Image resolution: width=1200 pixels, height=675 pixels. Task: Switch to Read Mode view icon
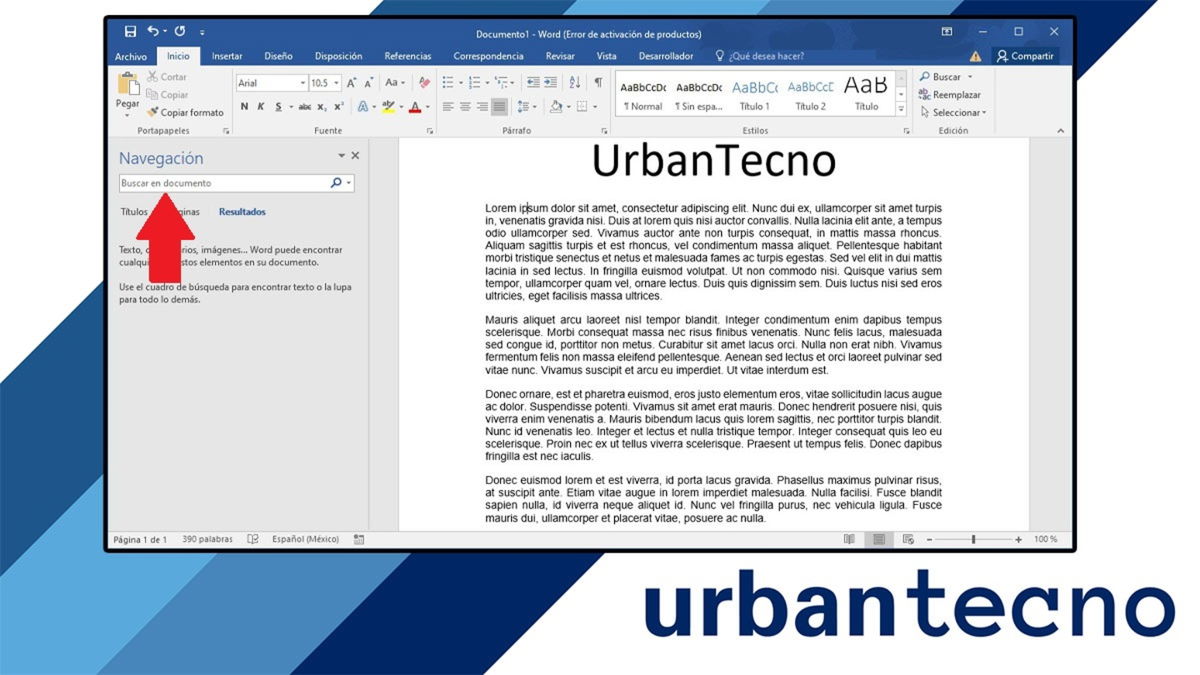pos(850,539)
